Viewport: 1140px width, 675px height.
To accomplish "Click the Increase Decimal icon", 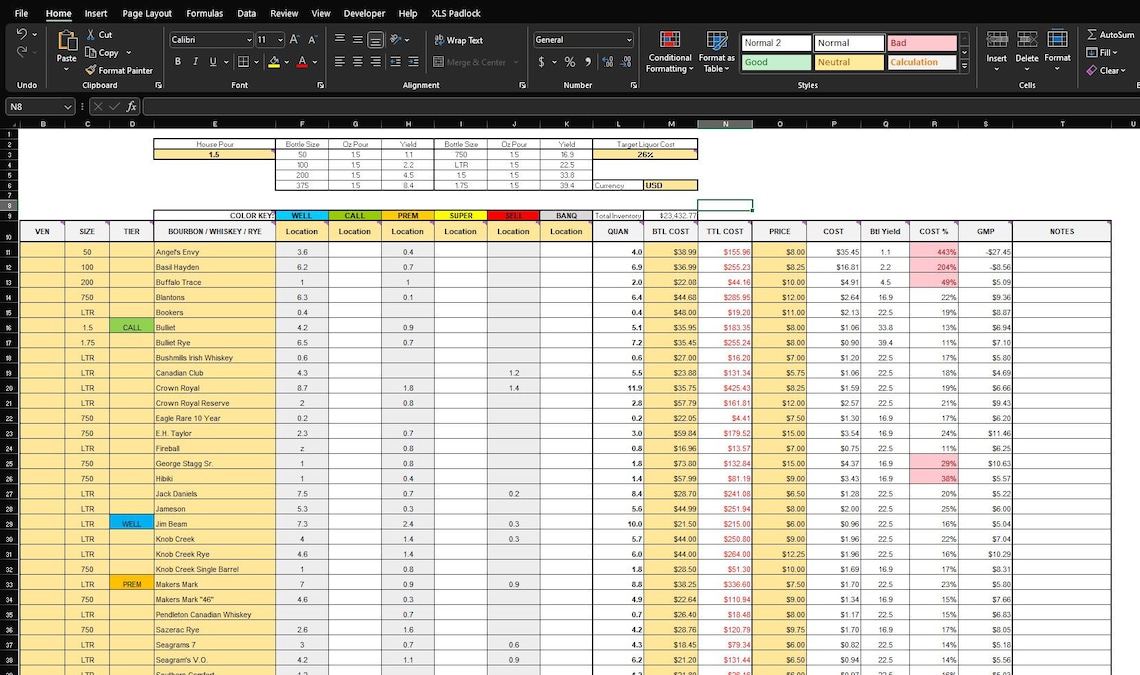I will 608,62.
